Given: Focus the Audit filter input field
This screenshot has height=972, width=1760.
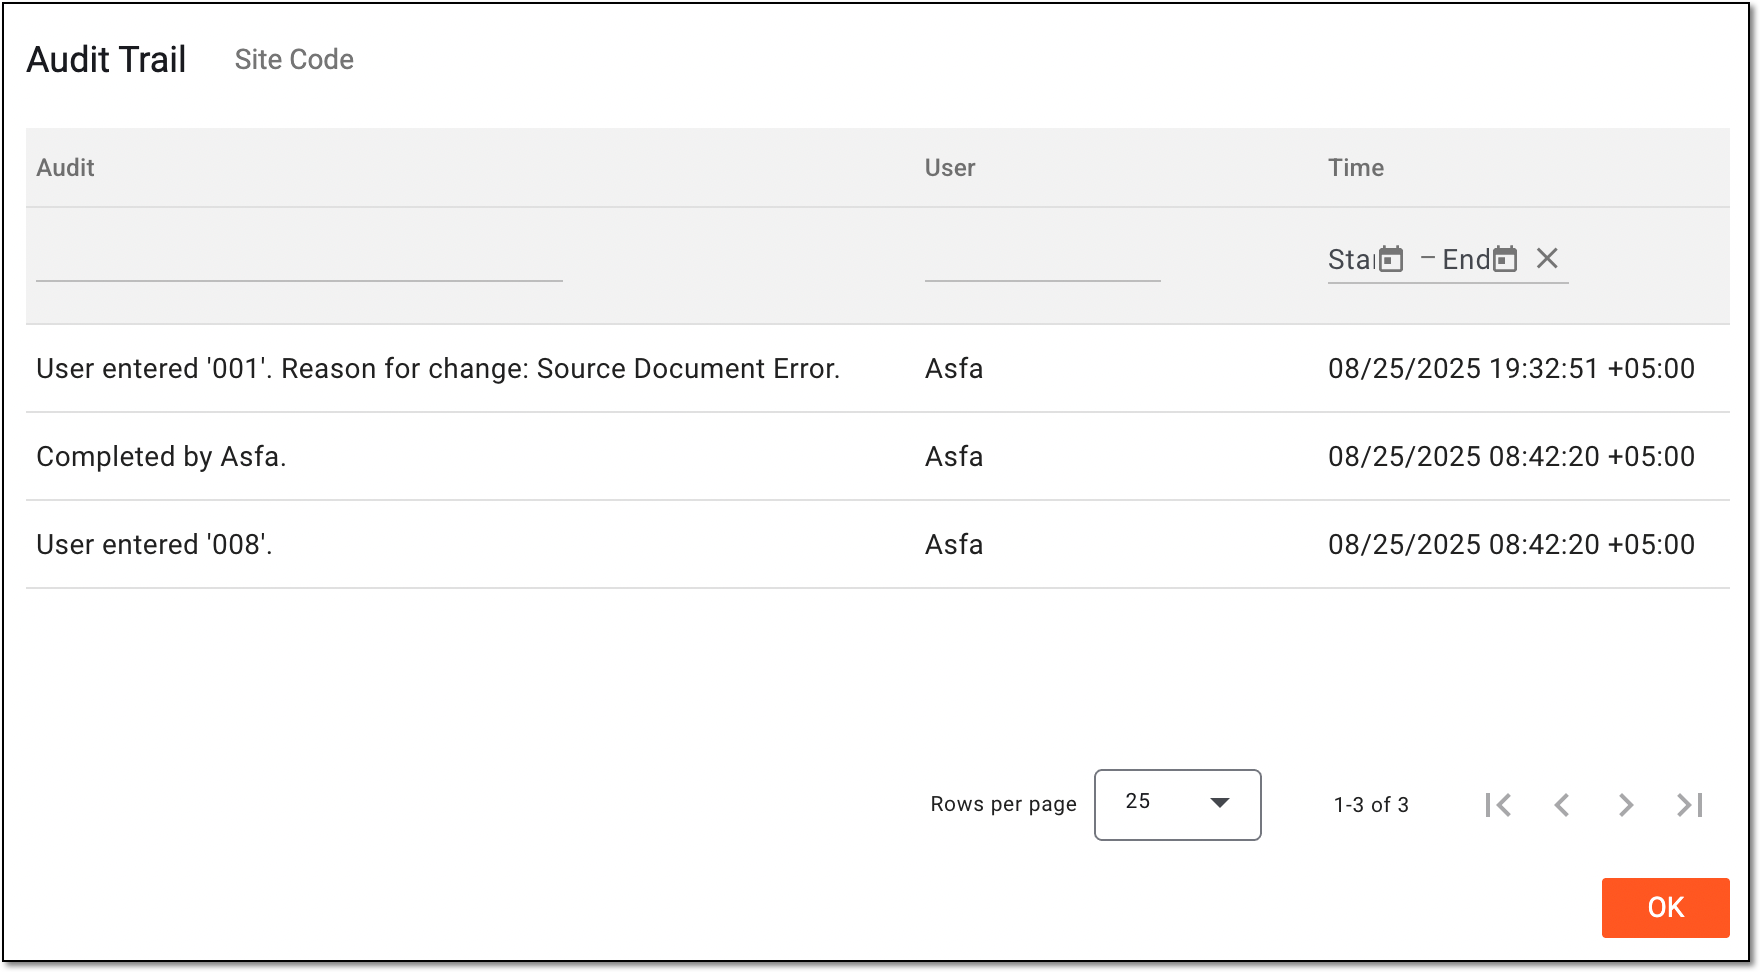Looking at the screenshot, I should coord(299,260).
